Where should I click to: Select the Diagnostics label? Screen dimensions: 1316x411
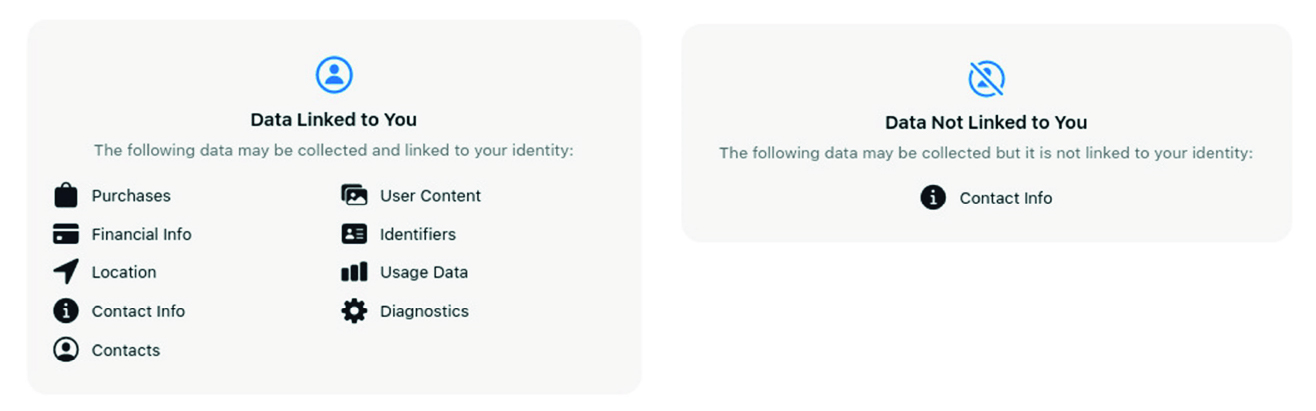(424, 311)
